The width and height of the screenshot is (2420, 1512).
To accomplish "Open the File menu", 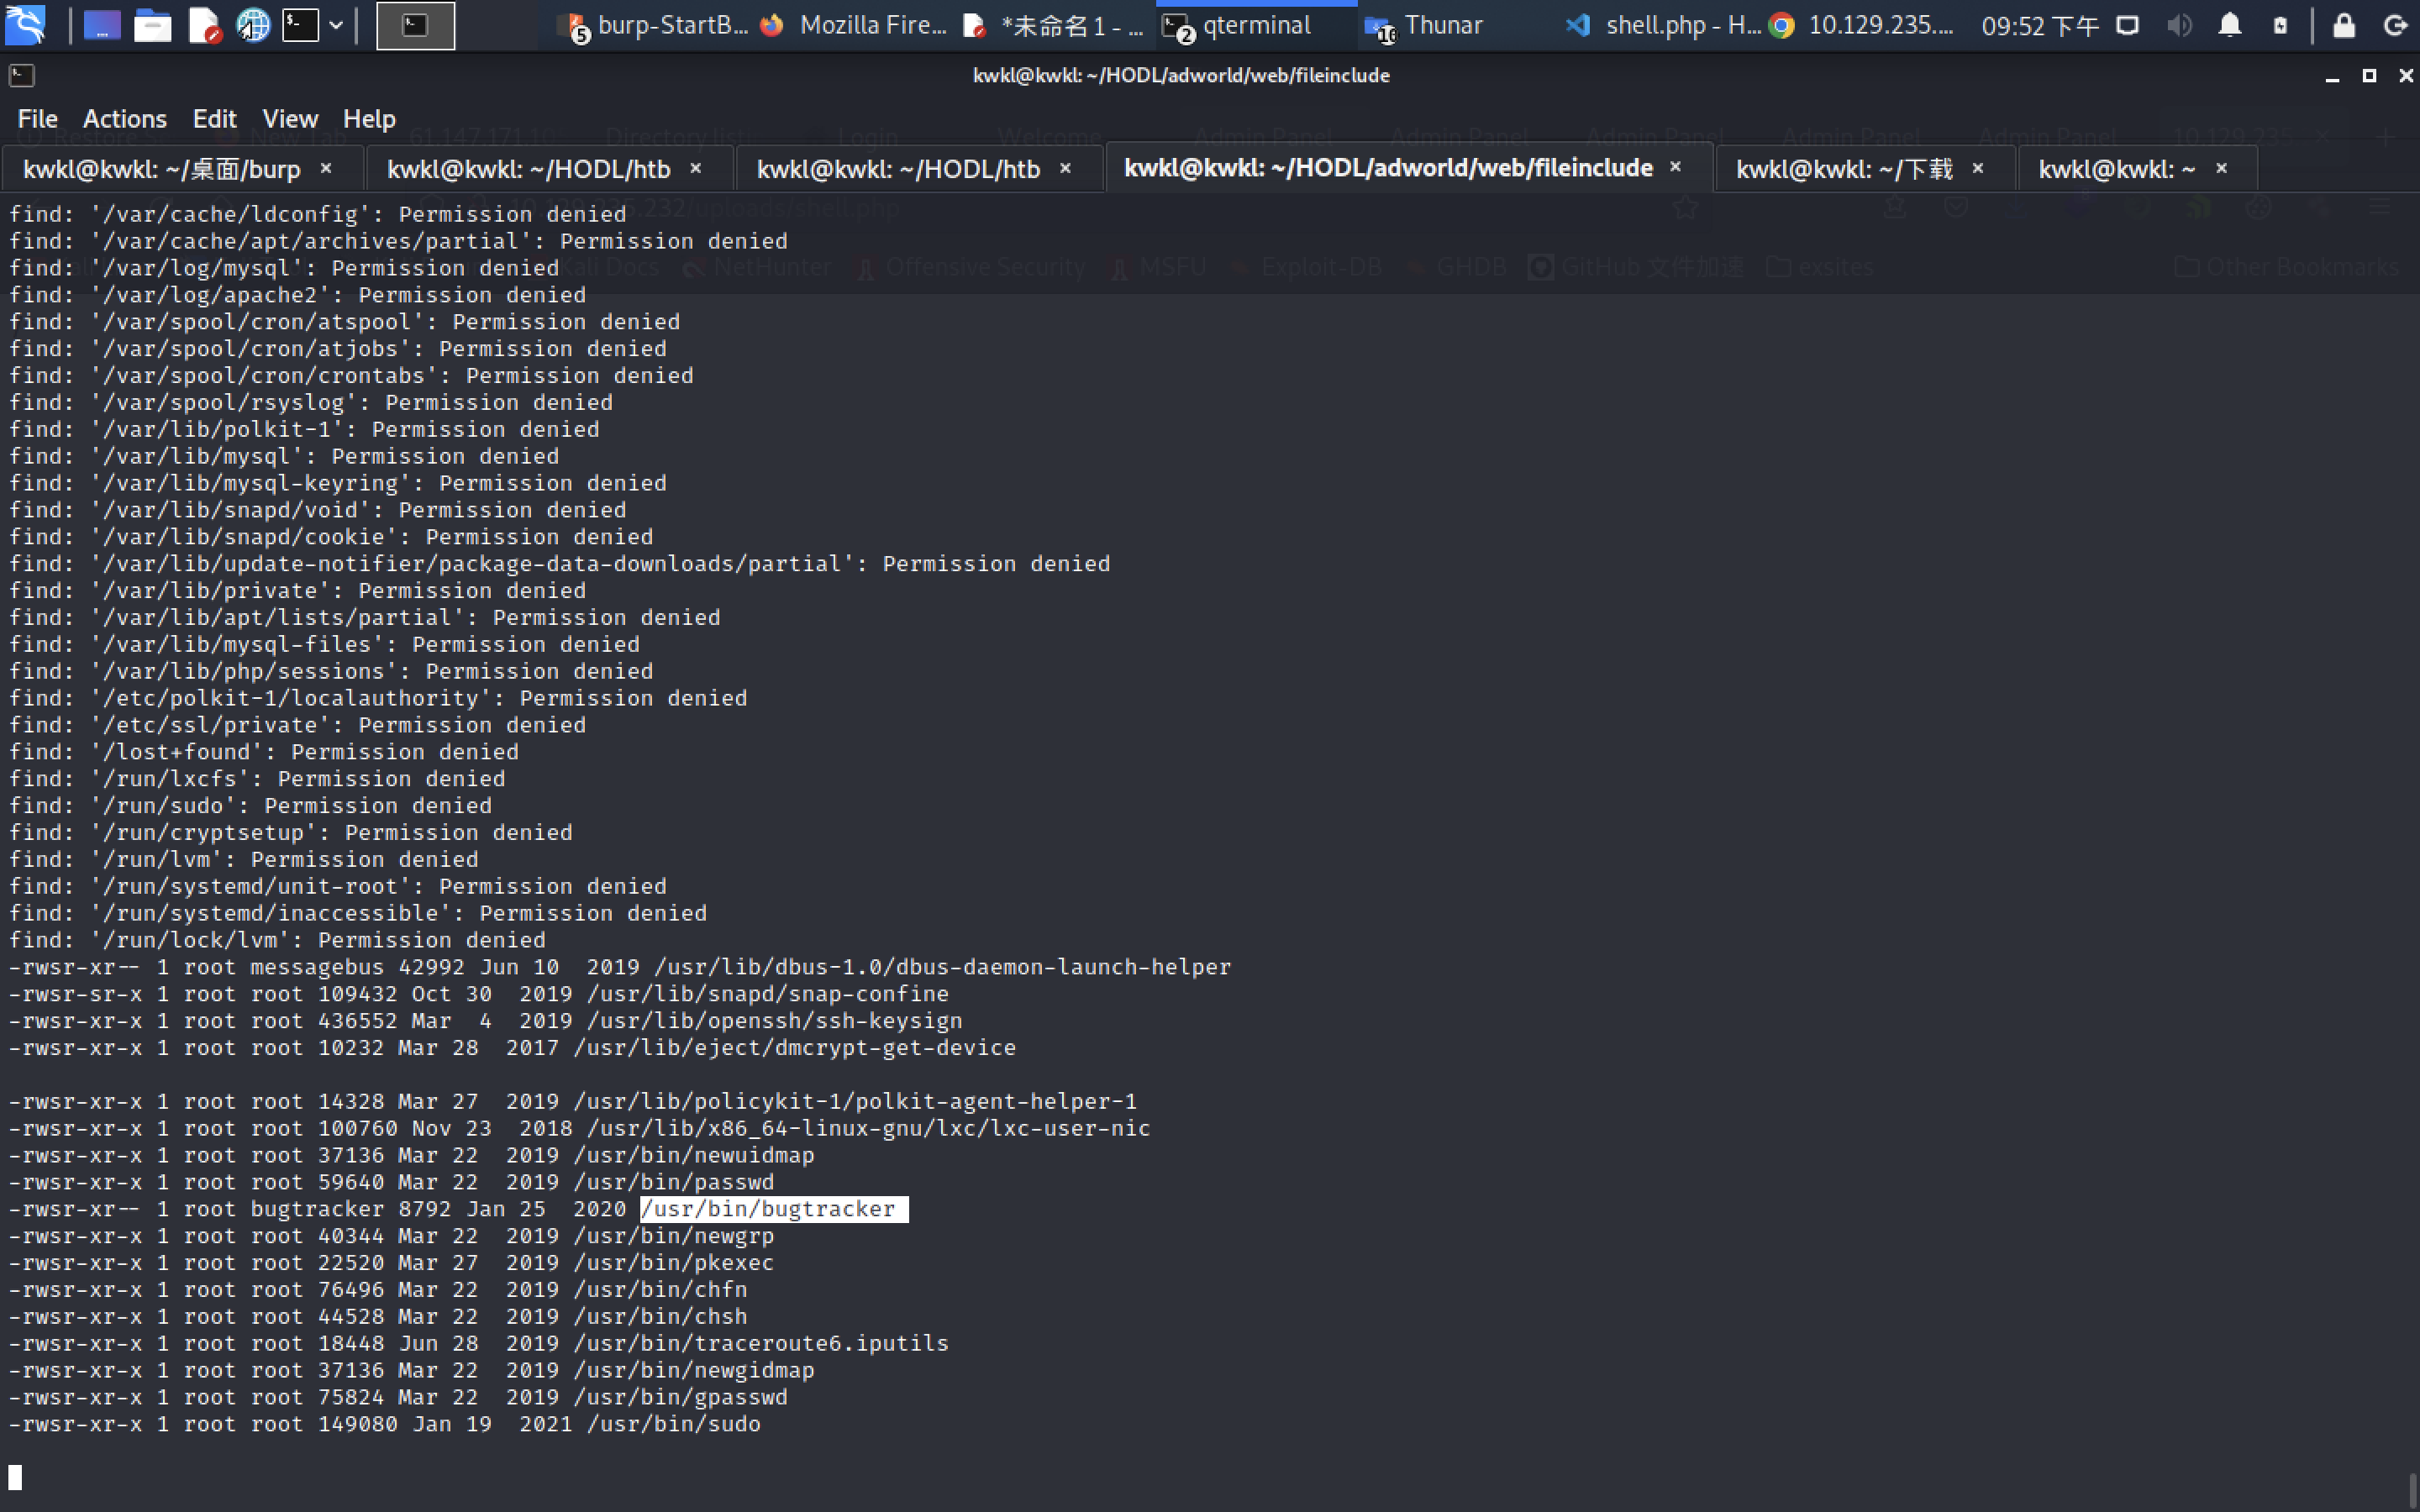I will pos(38,119).
